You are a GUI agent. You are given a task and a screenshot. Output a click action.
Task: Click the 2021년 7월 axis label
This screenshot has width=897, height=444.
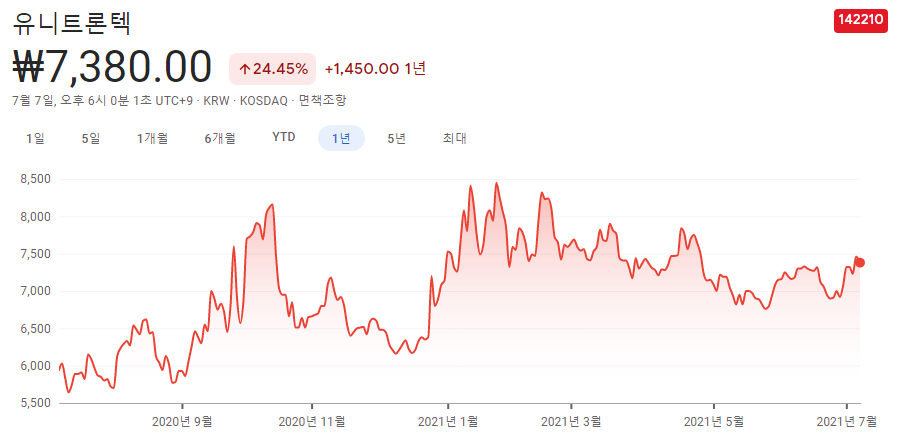(x=847, y=422)
